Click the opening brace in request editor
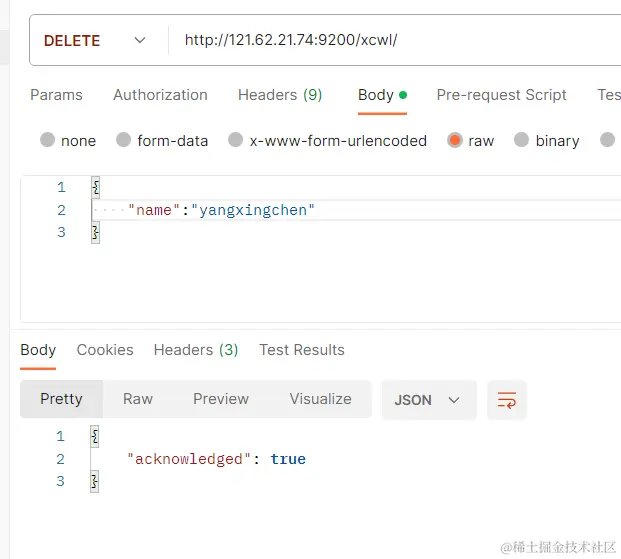Viewport: 621px width, 559px height. pyautogui.click(x=95, y=187)
